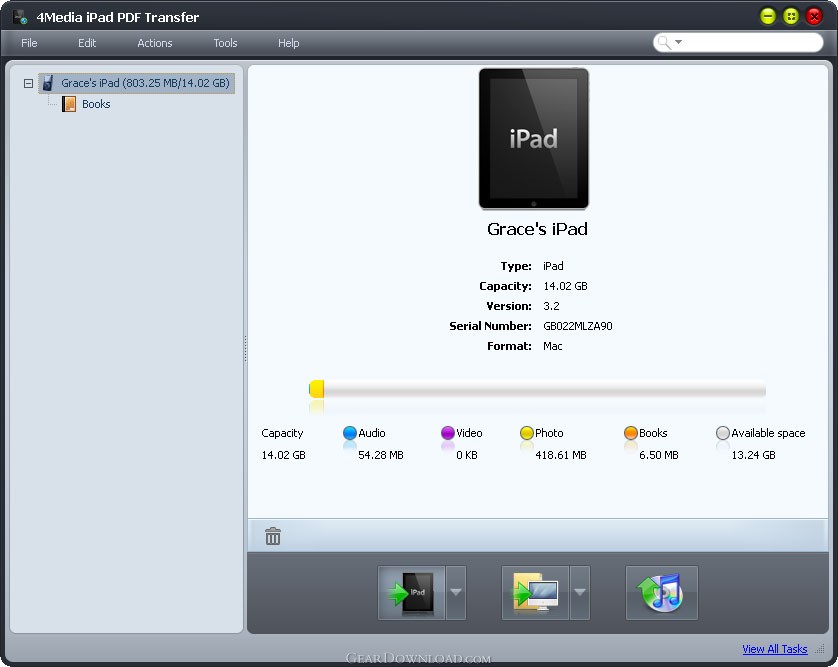This screenshot has height=667, width=838.
Task: Click the Type value iPad
Action: [553, 266]
